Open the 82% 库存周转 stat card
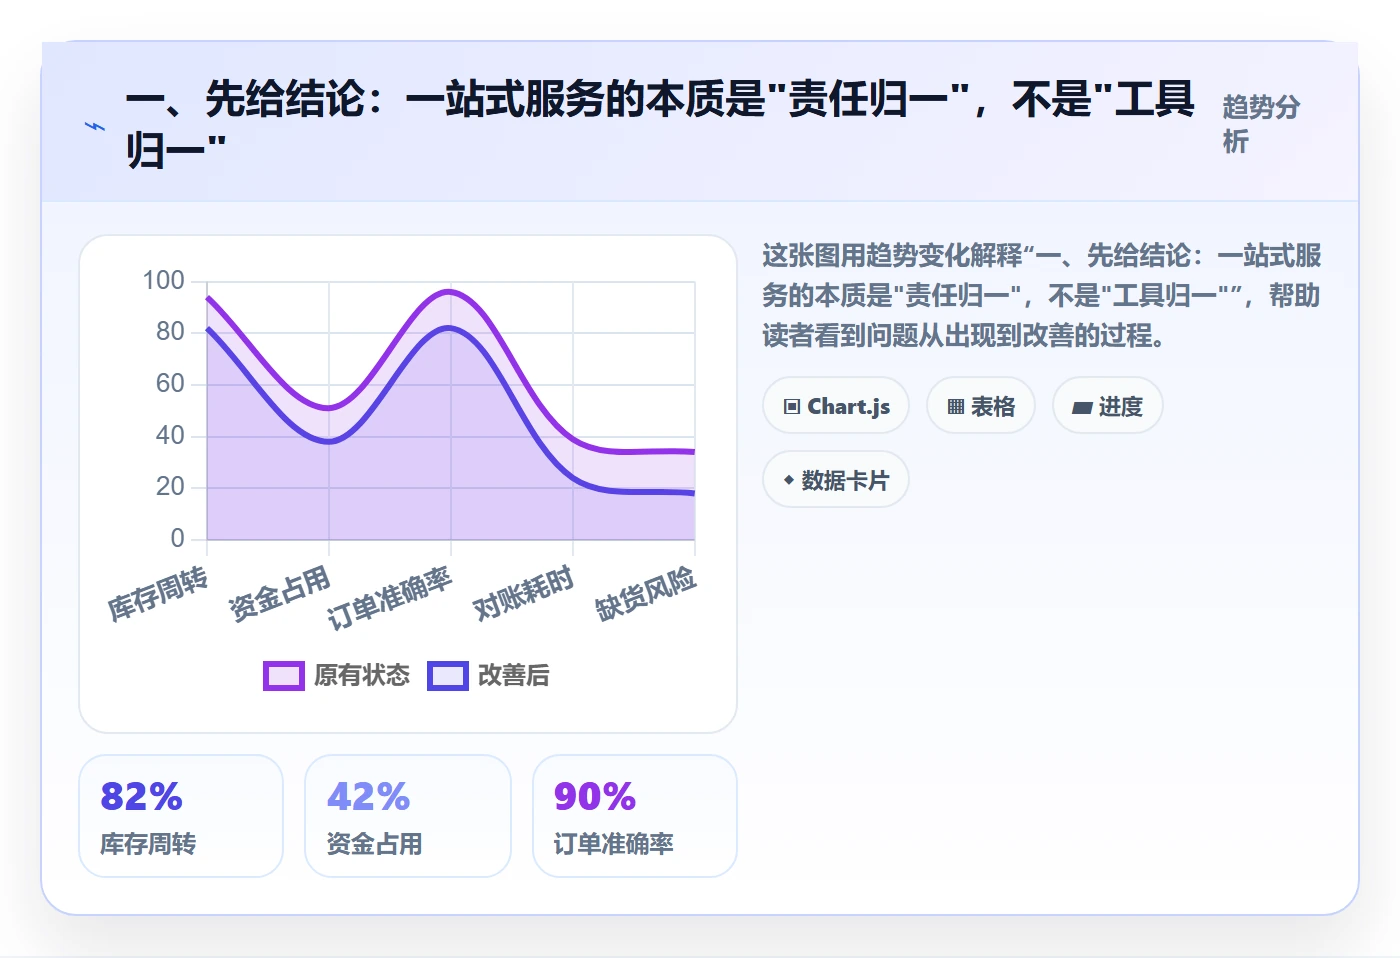 point(181,816)
